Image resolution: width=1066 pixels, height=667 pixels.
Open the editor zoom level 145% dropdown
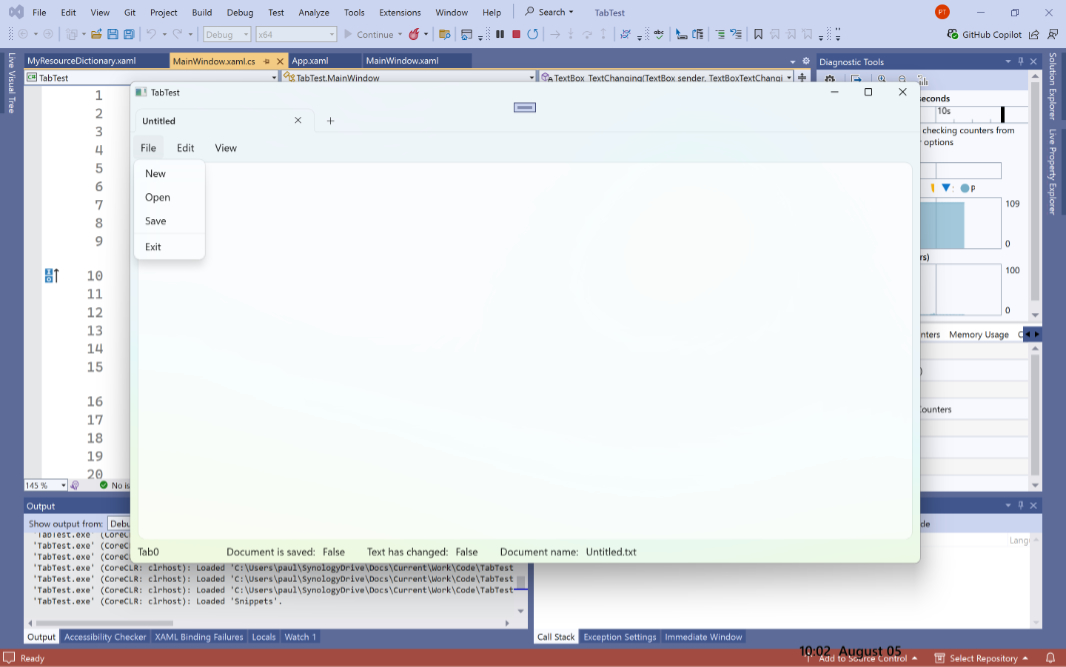[x=63, y=485]
